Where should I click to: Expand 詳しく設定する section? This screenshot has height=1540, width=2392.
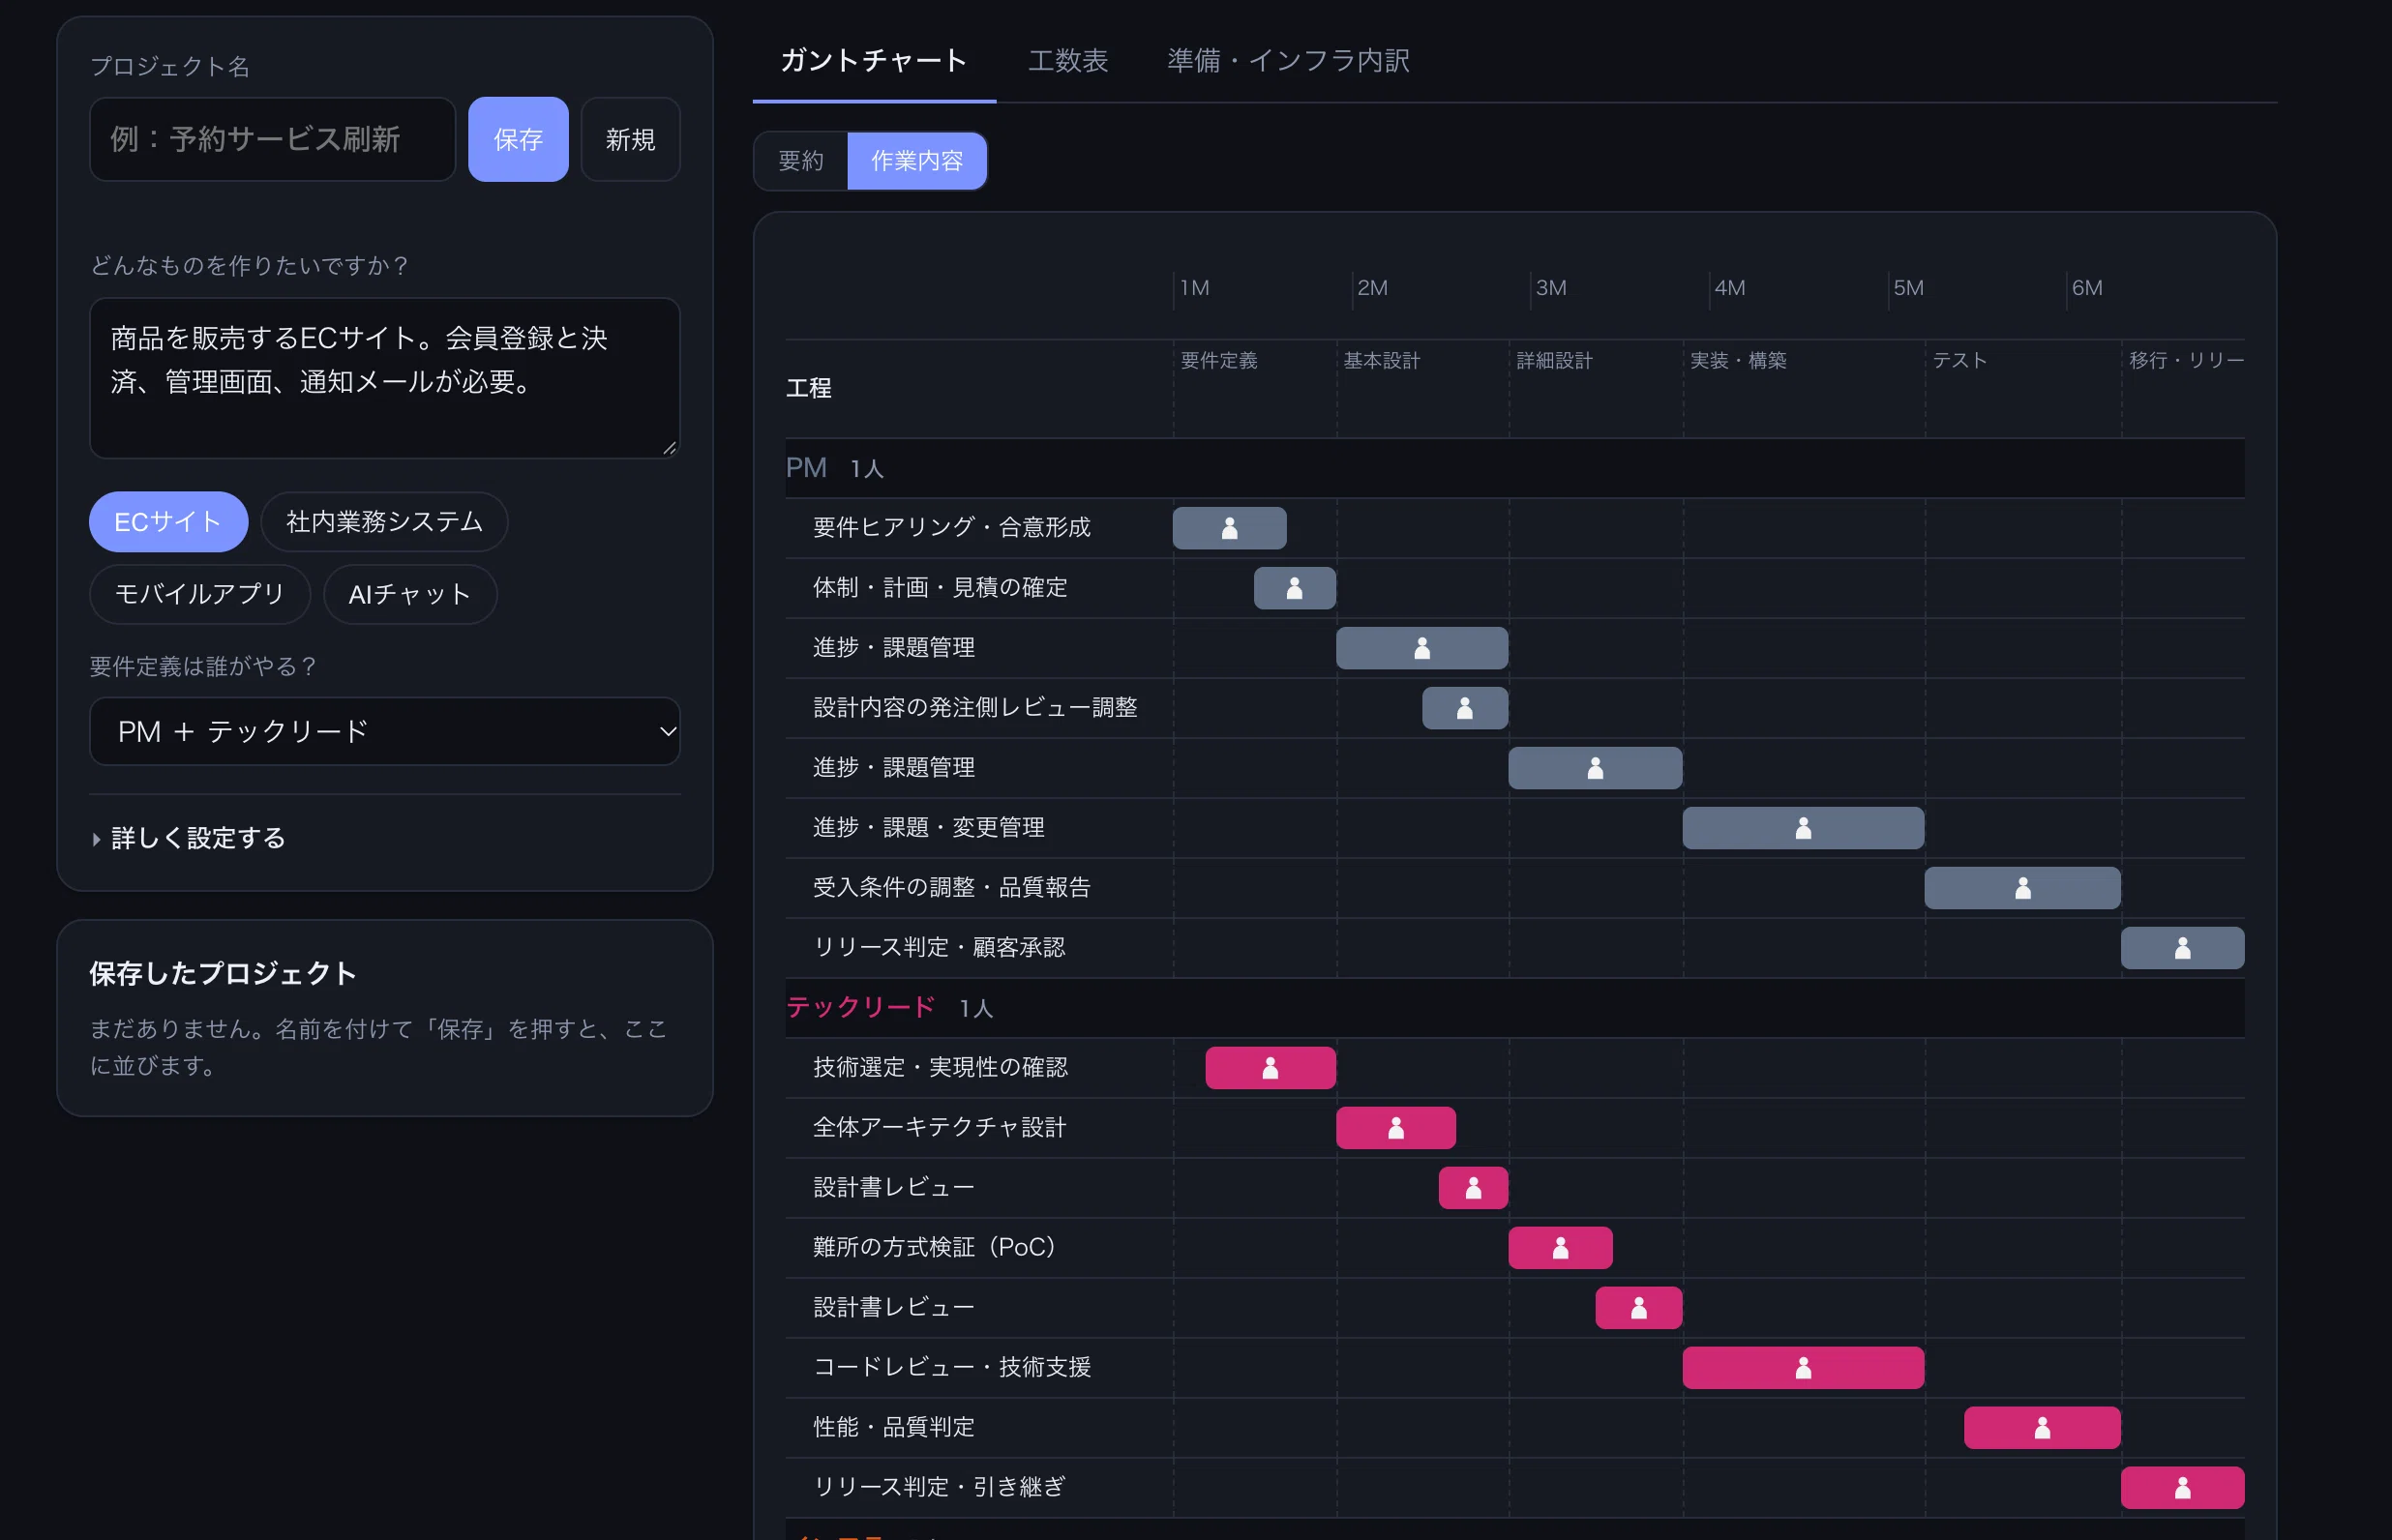188,838
